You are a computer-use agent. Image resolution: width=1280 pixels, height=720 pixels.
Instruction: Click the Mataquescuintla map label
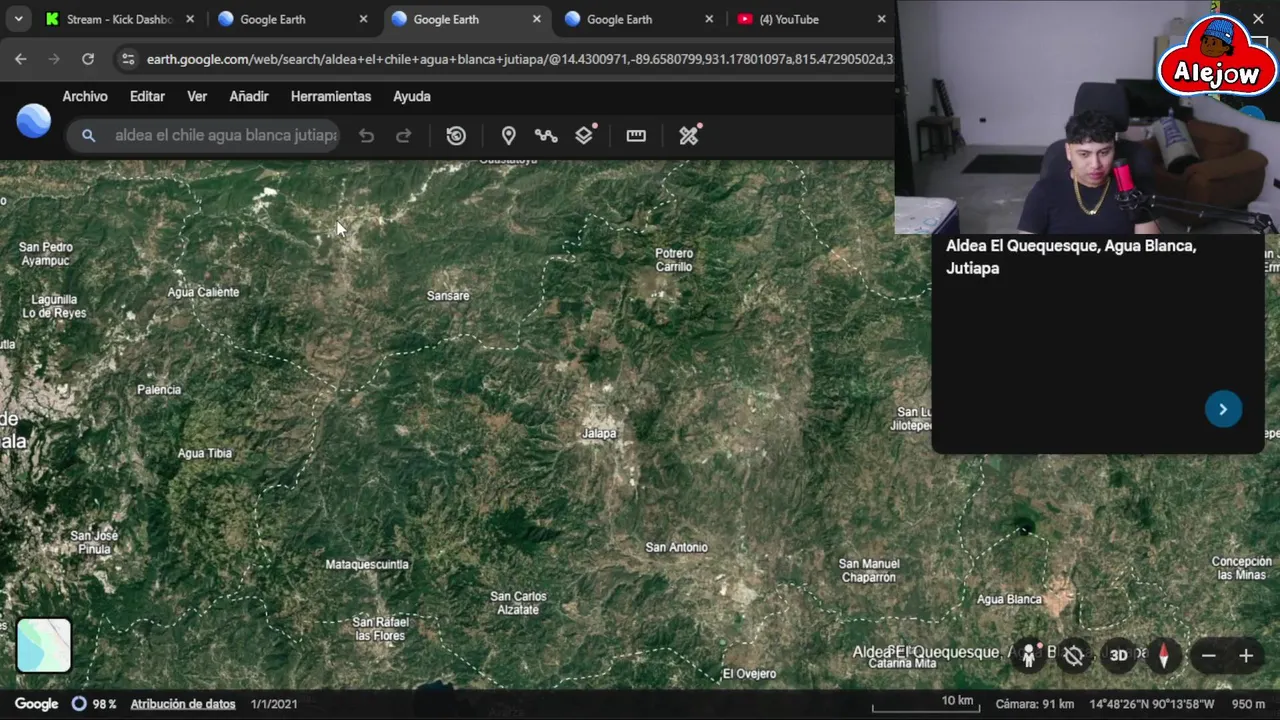pos(367,565)
